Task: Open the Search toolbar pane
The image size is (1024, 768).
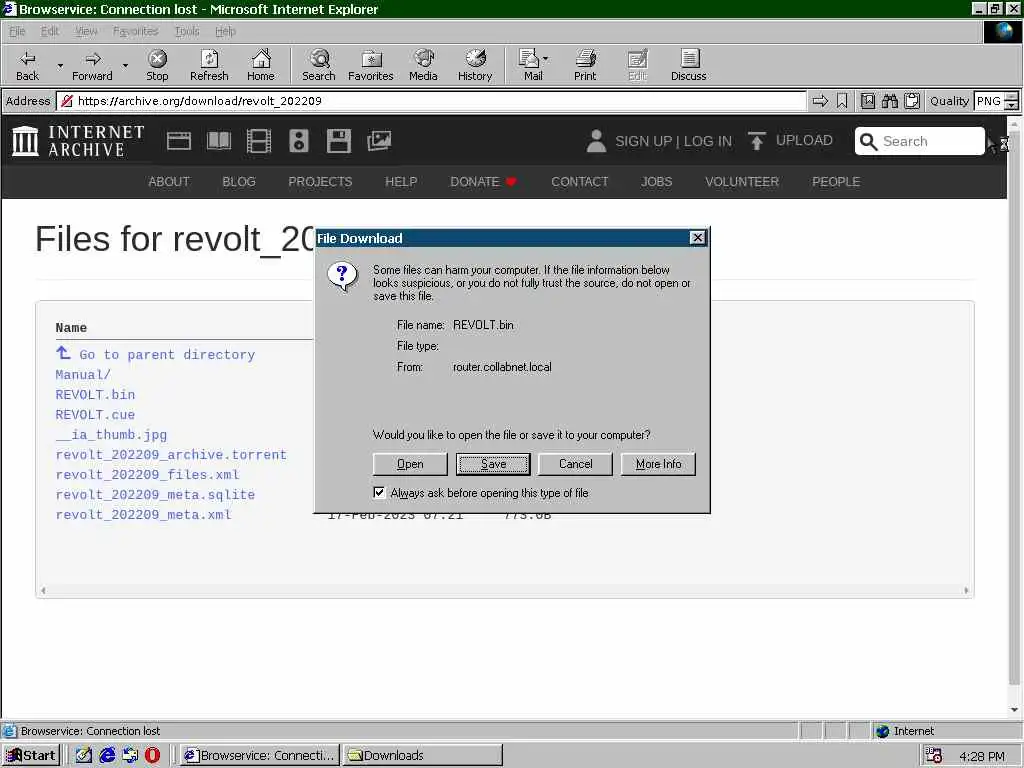Action: pos(319,65)
